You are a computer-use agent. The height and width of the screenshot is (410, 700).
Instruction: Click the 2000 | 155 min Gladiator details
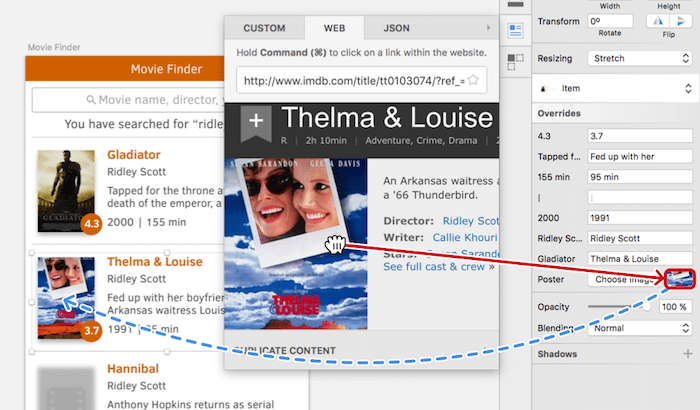(x=146, y=222)
